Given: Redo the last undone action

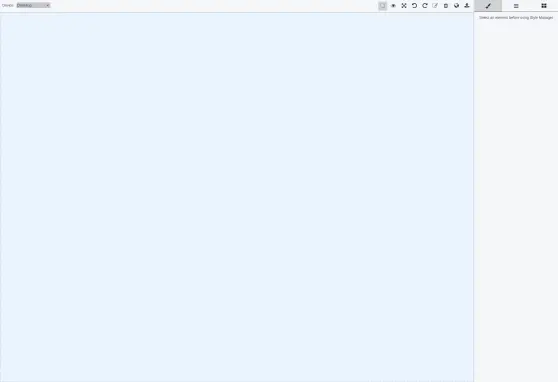Looking at the screenshot, I should (425, 6).
